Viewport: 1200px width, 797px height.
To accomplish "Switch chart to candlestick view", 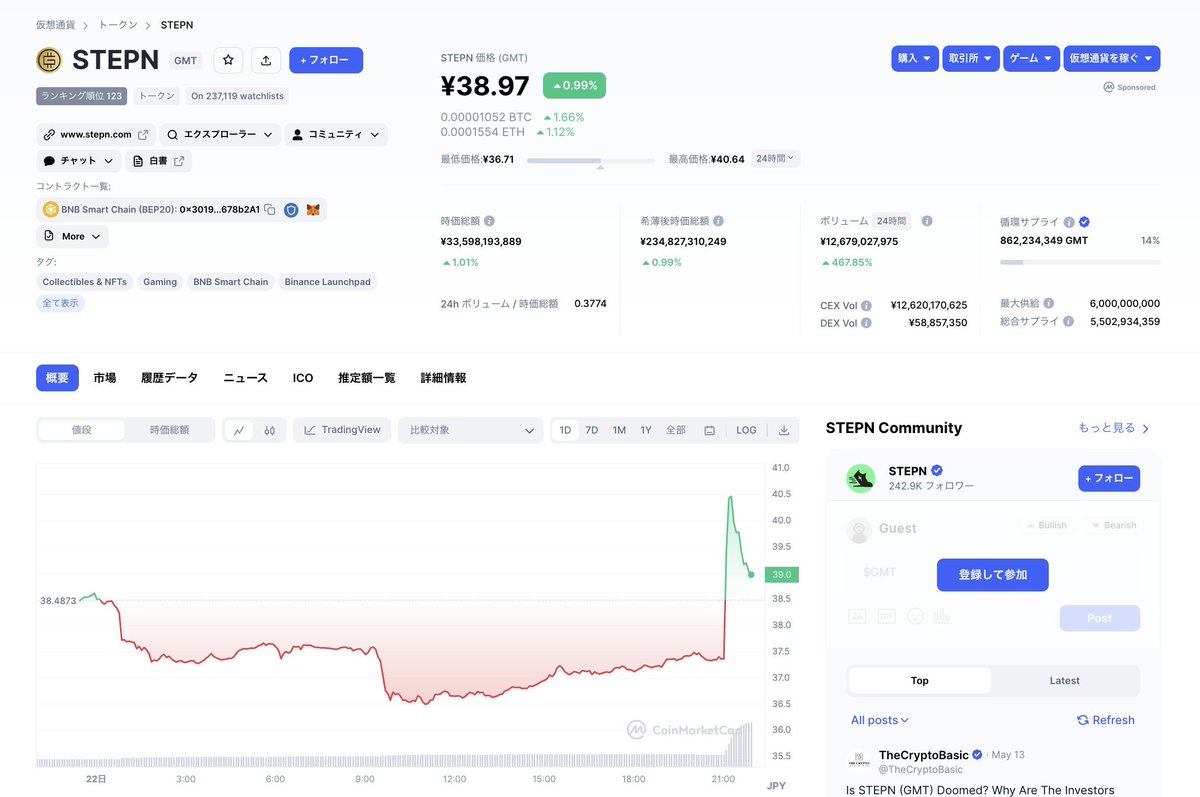I will (x=270, y=430).
